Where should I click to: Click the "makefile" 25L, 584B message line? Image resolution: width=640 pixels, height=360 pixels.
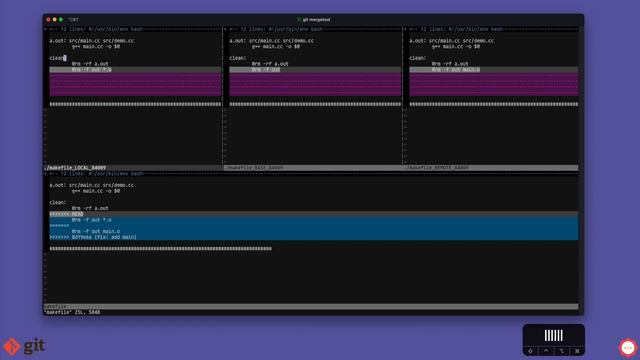(x=72, y=312)
